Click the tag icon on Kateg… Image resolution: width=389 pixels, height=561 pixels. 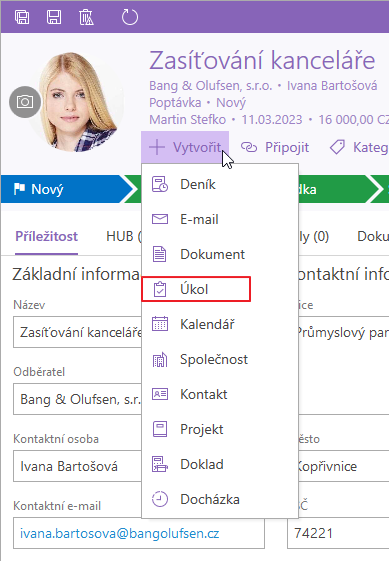[x=337, y=147]
